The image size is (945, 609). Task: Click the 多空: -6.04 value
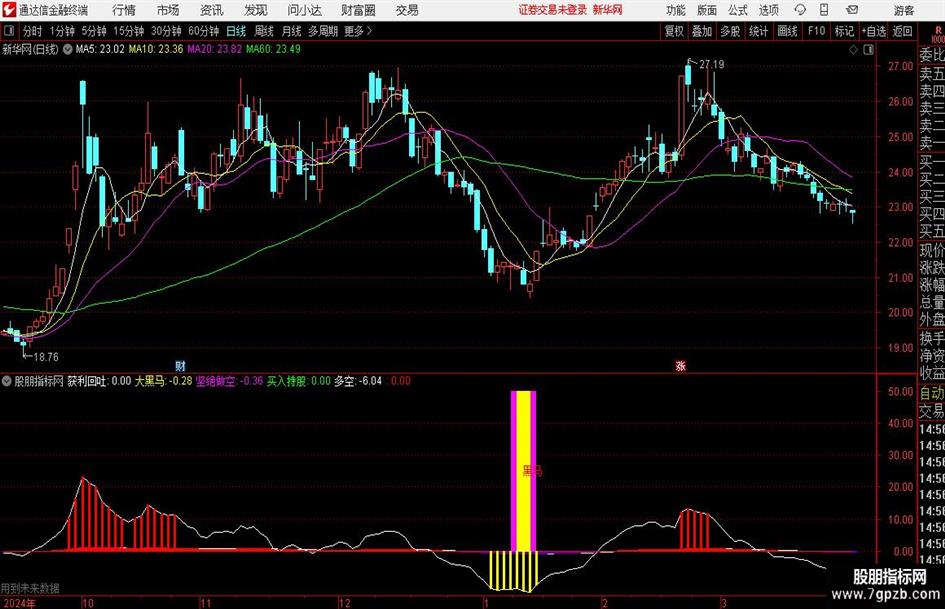[x=358, y=381]
